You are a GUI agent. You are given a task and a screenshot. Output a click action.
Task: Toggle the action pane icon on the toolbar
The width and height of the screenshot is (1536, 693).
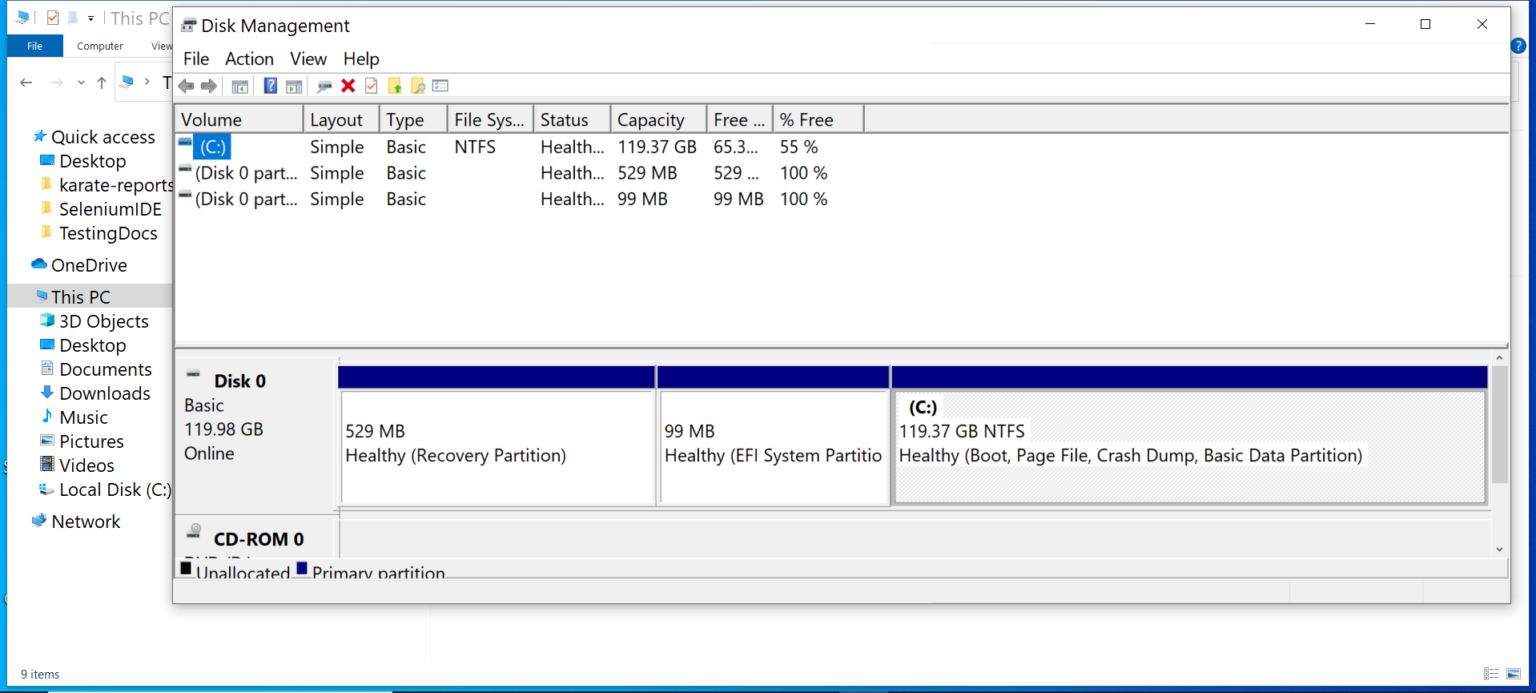coord(293,85)
